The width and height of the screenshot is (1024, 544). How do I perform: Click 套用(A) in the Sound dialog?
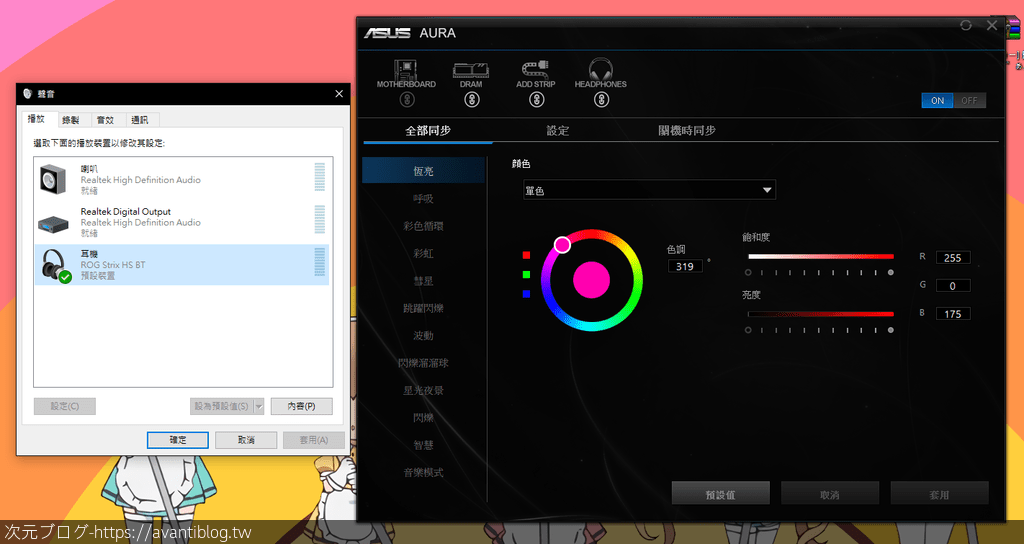pyautogui.click(x=314, y=440)
